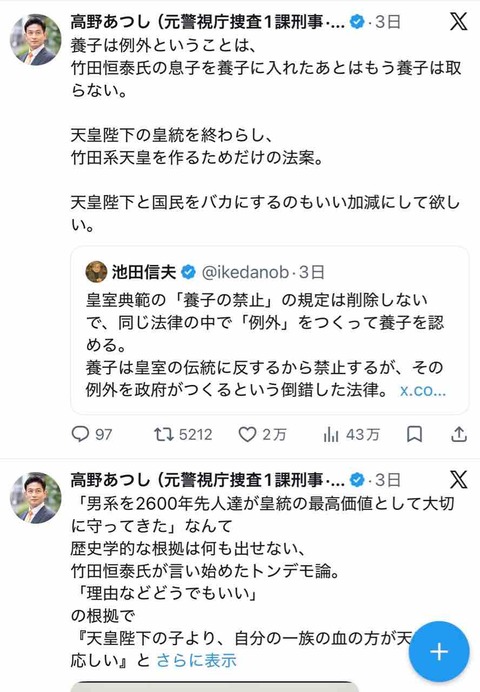Image resolution: width=480 pixels, height=692 pixels.
Task: Tap the X logo on first post
Action: click(x=458, y=21)
